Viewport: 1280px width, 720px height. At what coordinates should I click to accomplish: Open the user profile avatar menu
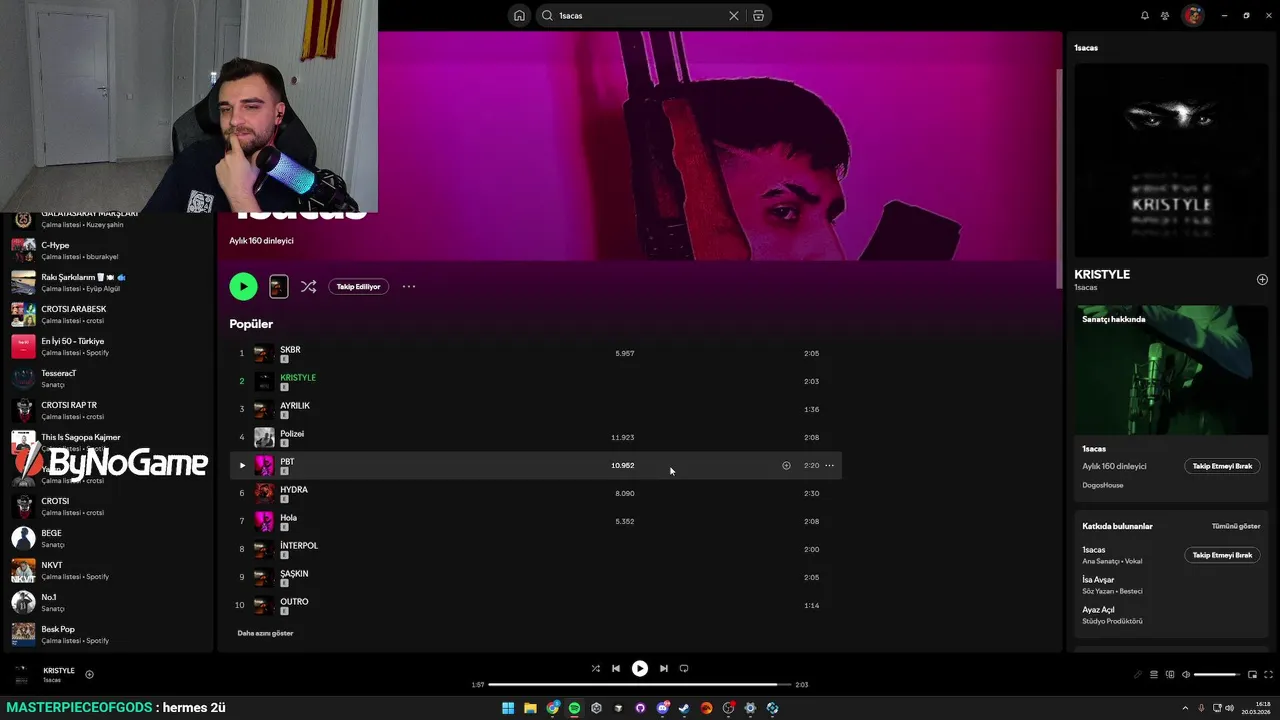coord(1192,16)
